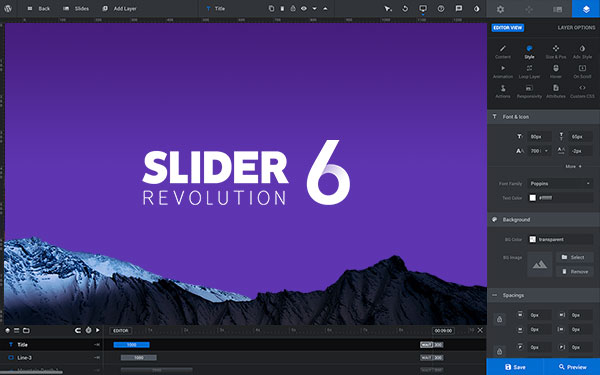Viewport: 600px width, 375px height.
Task: Open the Hover settings icon
Action: [556, 72]
